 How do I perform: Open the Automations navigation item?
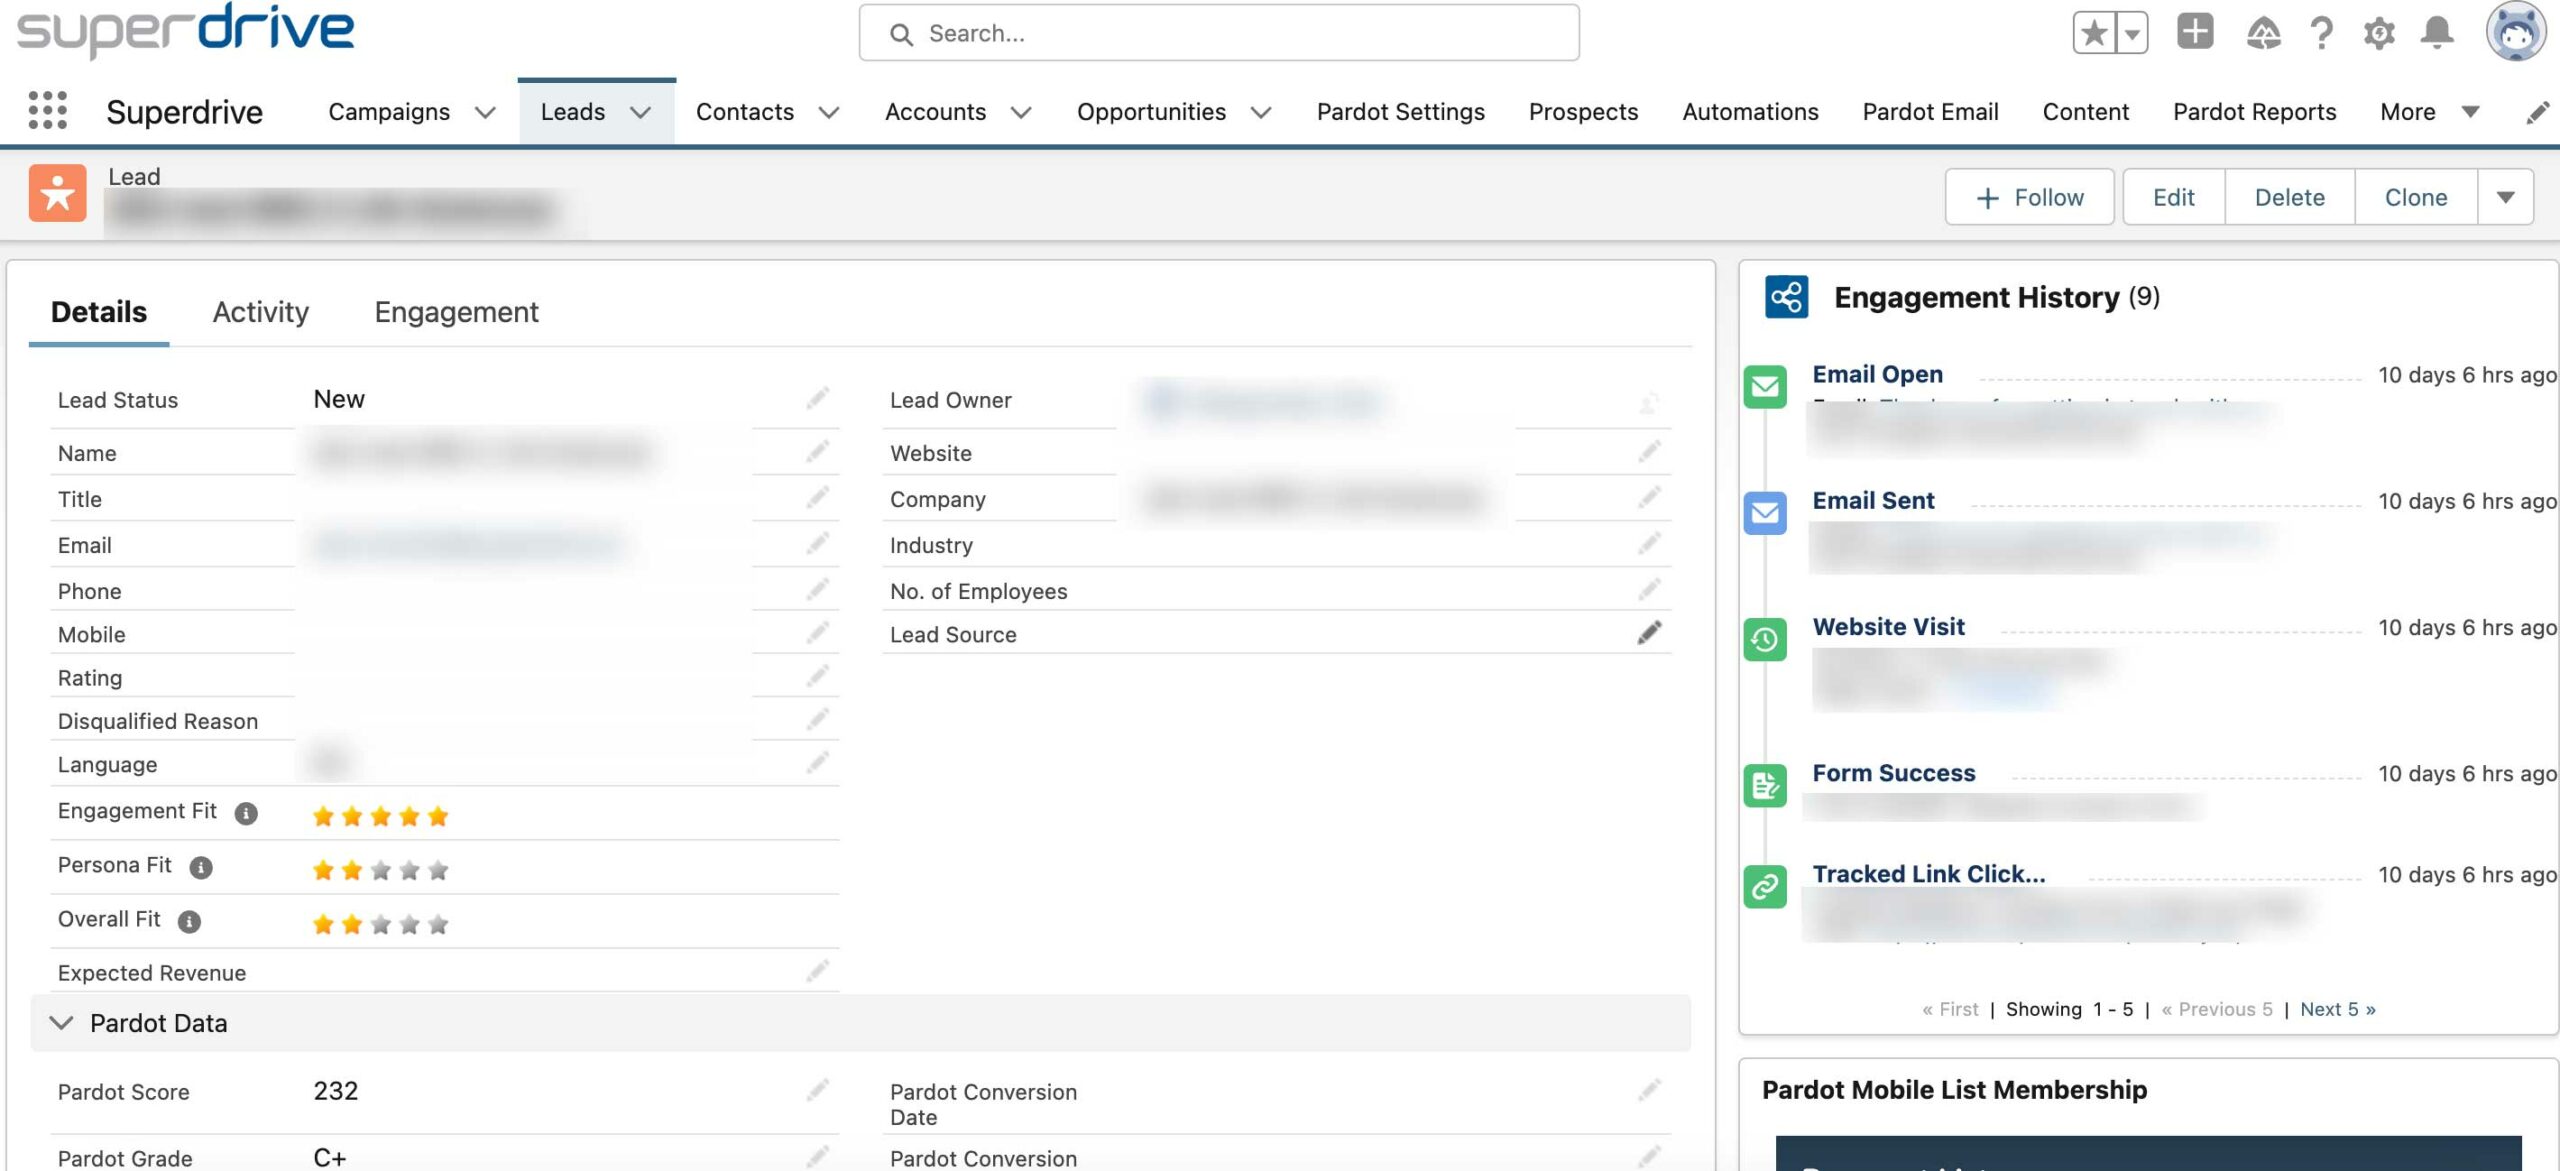click(x=1750, y=112)
